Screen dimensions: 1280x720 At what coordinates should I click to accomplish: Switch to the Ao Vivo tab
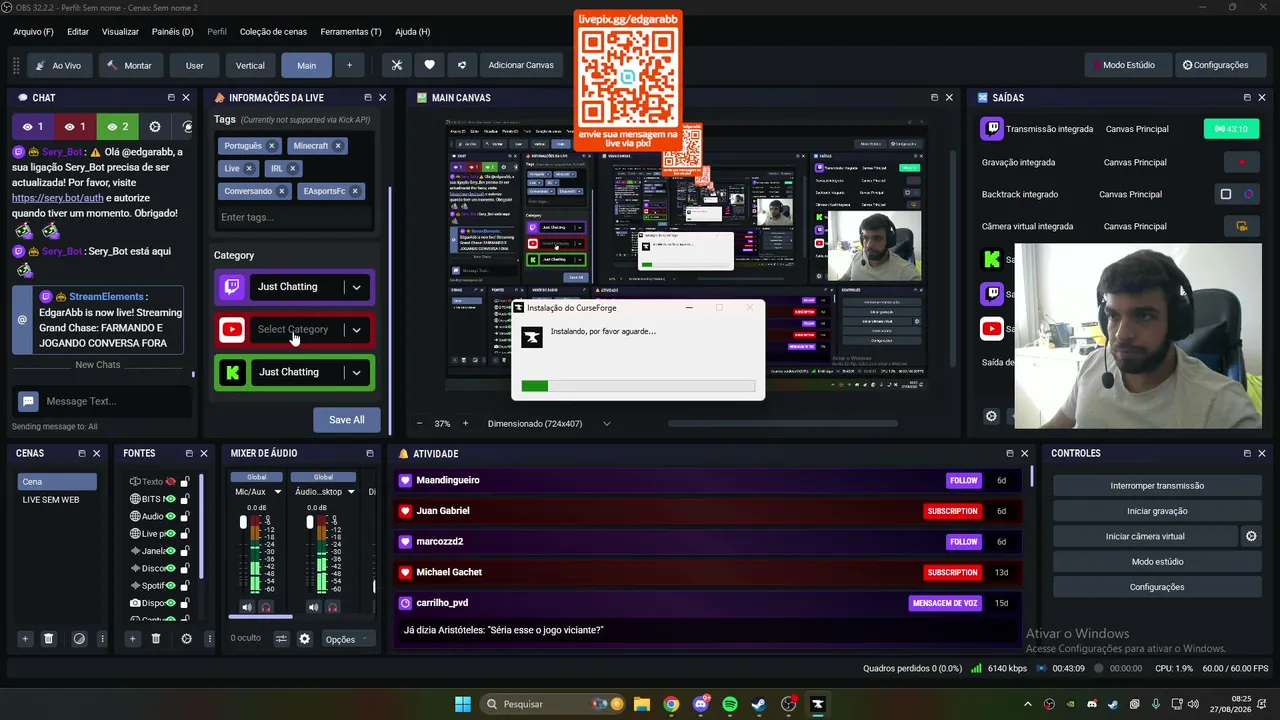[x=58, y=65]
